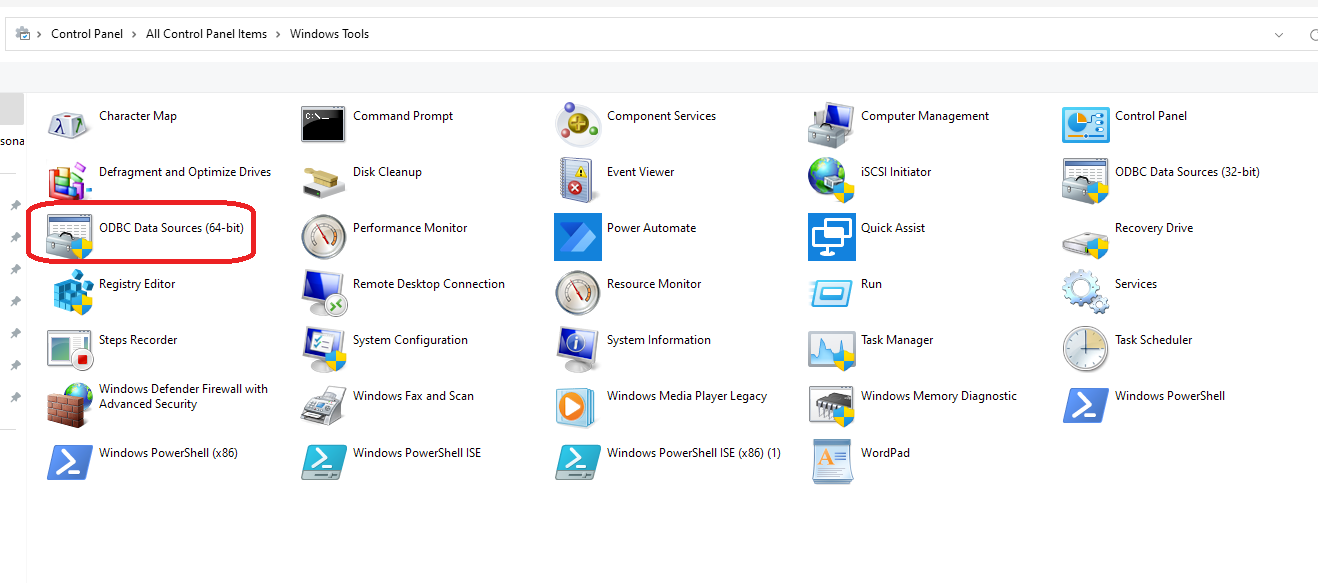This screenshot has height=583, width=1318.
Task: Open Windows PowerShell ISE (x86) (1) icon
Action: click(578, 462)
